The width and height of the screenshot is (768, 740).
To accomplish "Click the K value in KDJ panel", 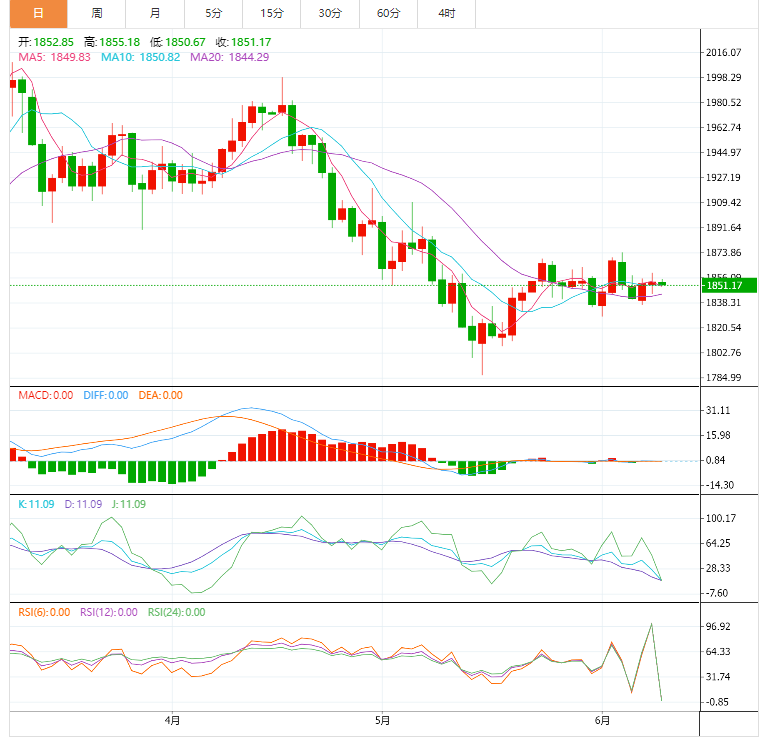I will tap(36, 504).
